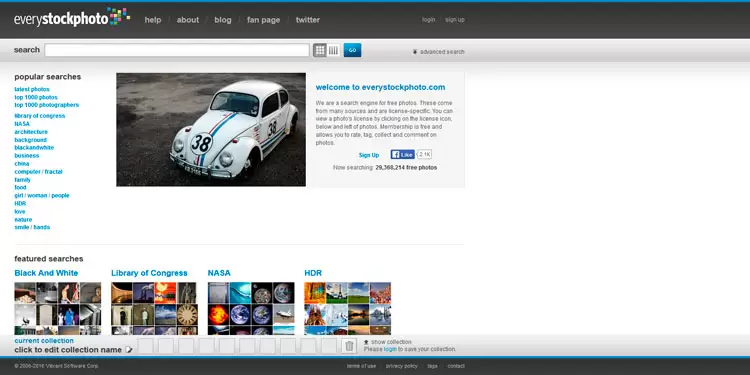The height and width of the screenshot is (375, 750).
Task: Click the blue GO search button
Action: pyautogui.click(x=353, y=50)
